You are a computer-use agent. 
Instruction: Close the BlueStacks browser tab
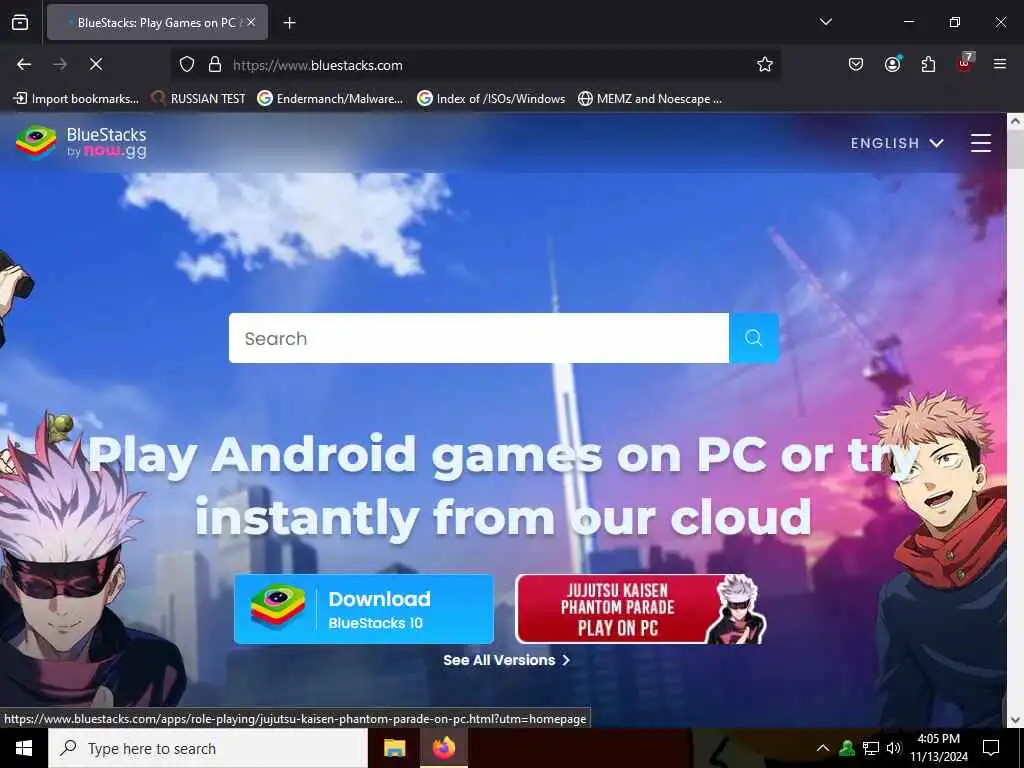click(251, 22)
